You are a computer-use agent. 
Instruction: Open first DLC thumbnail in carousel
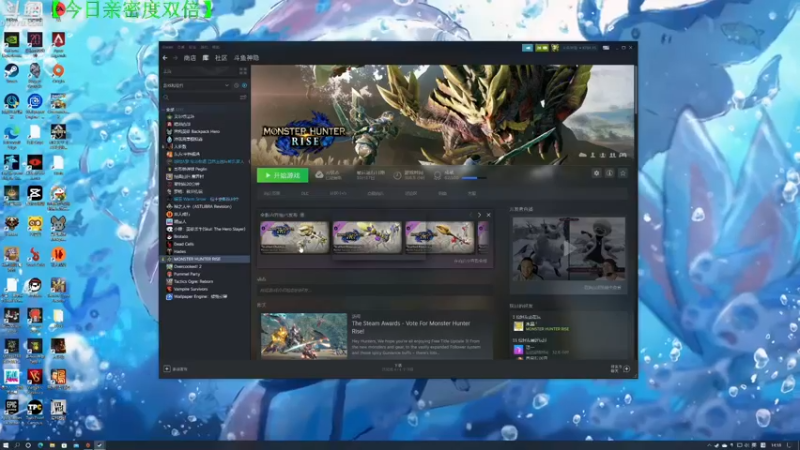click(x=295, y=238)
